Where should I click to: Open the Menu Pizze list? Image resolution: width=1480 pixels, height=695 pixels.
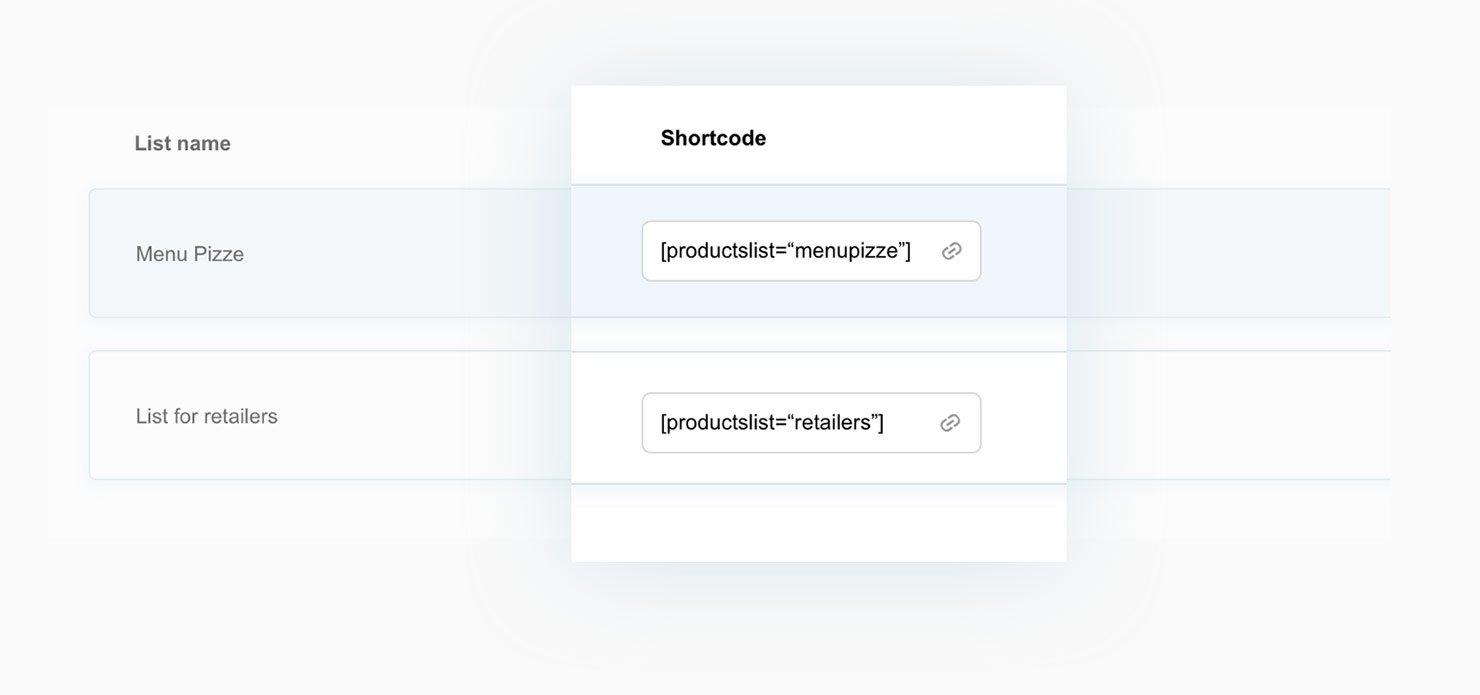coord(190,254)
